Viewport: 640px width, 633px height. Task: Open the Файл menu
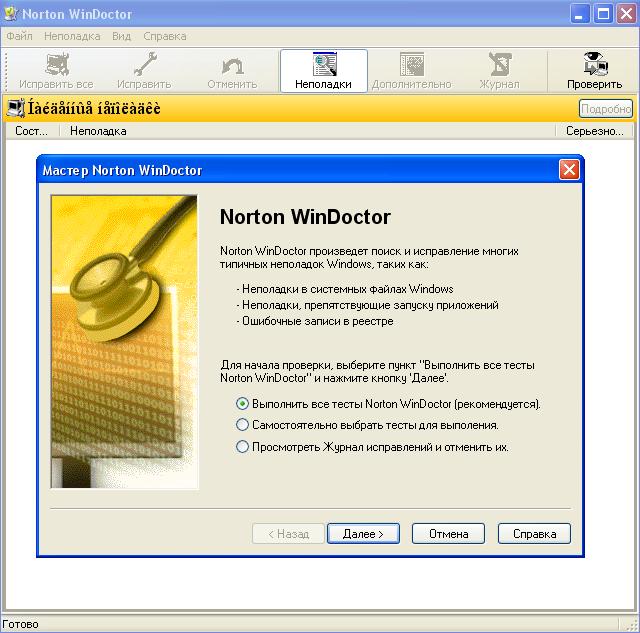pyautogui.click(x=19, y=36)
